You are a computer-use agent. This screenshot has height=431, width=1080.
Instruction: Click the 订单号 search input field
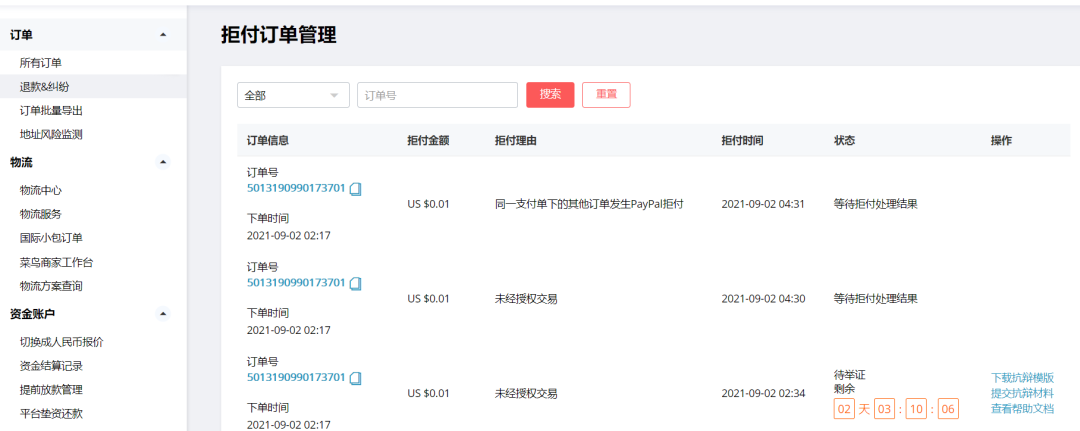tap(437, 95)
